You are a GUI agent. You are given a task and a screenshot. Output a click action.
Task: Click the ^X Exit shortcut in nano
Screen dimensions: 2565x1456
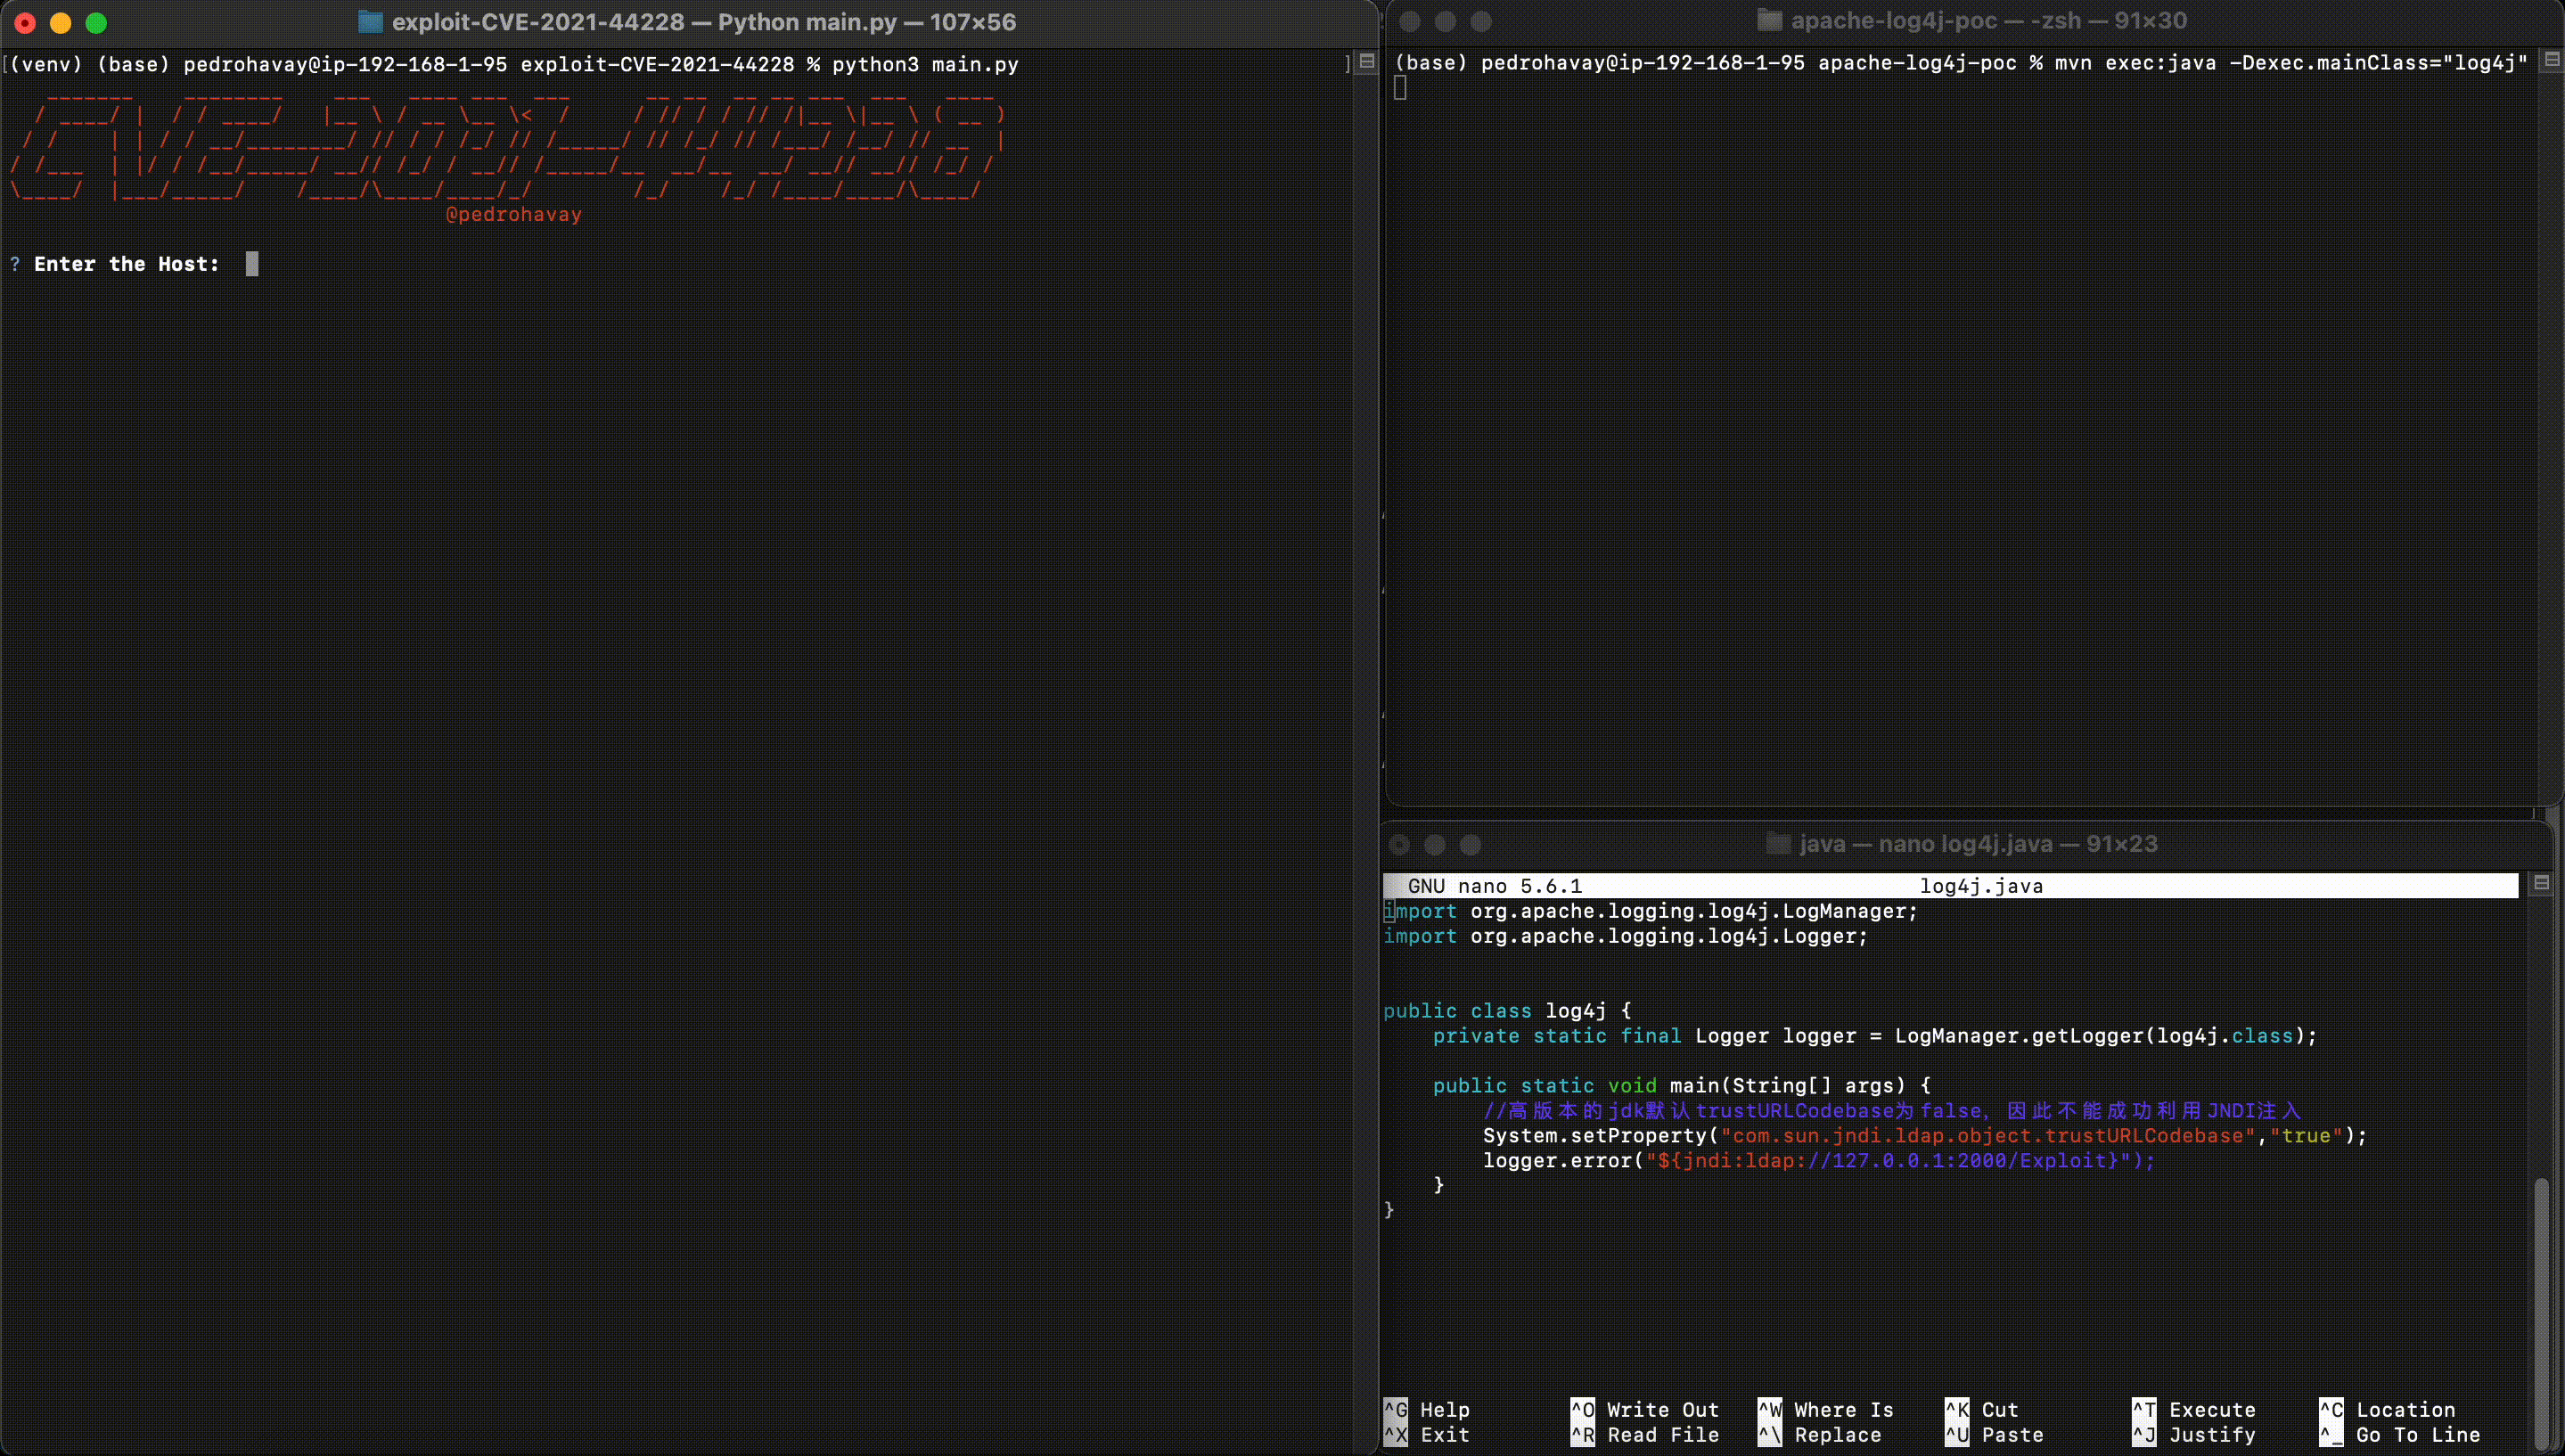click(x=1427, y=1435)
